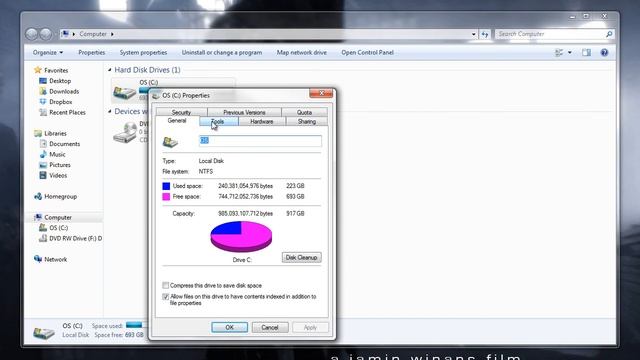Screen dimensions: 640x360
Task: Click Open Control Panel
Action: (367, 53)
